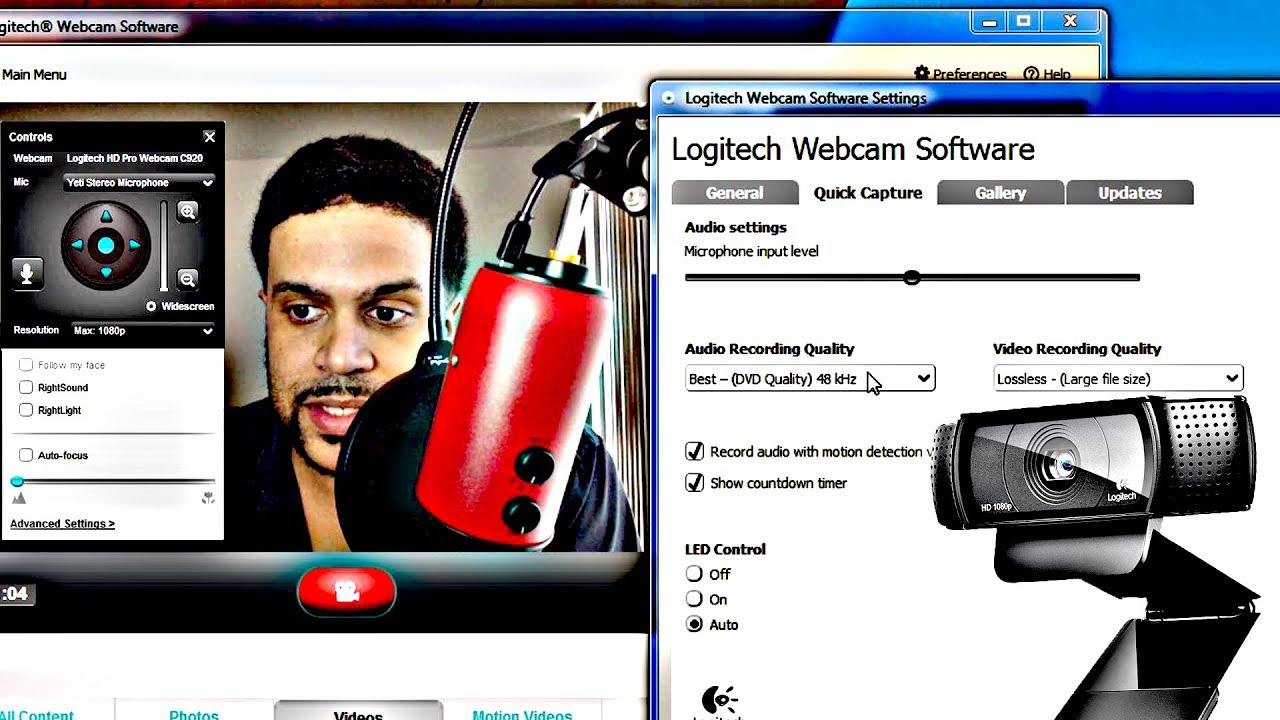
Task: Toggle the RightLight checkbox
Action: pyautogui.click(x=26, y=410)
